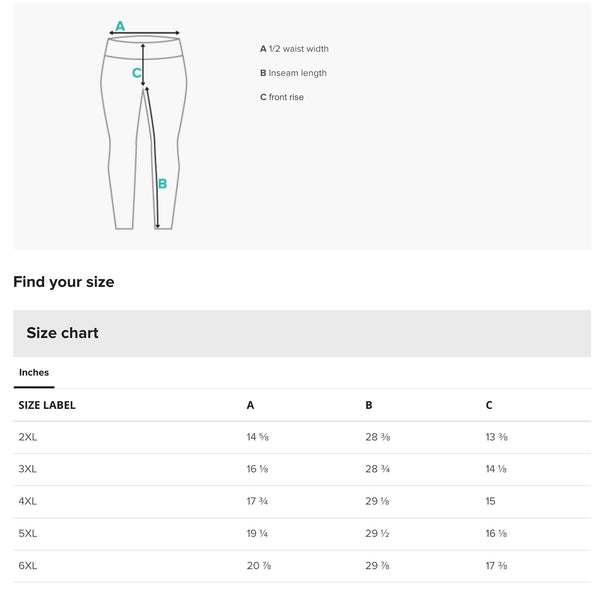
Task: Select the 5XL size row label
Action: coord(28,533)
